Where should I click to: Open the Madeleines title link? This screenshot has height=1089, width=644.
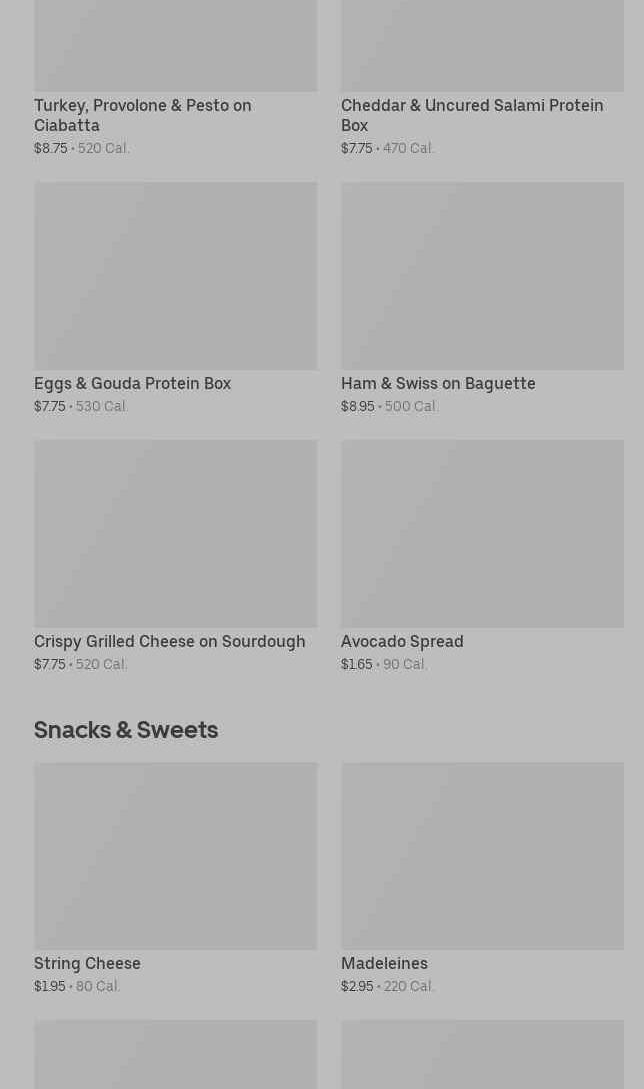(384, 963)
